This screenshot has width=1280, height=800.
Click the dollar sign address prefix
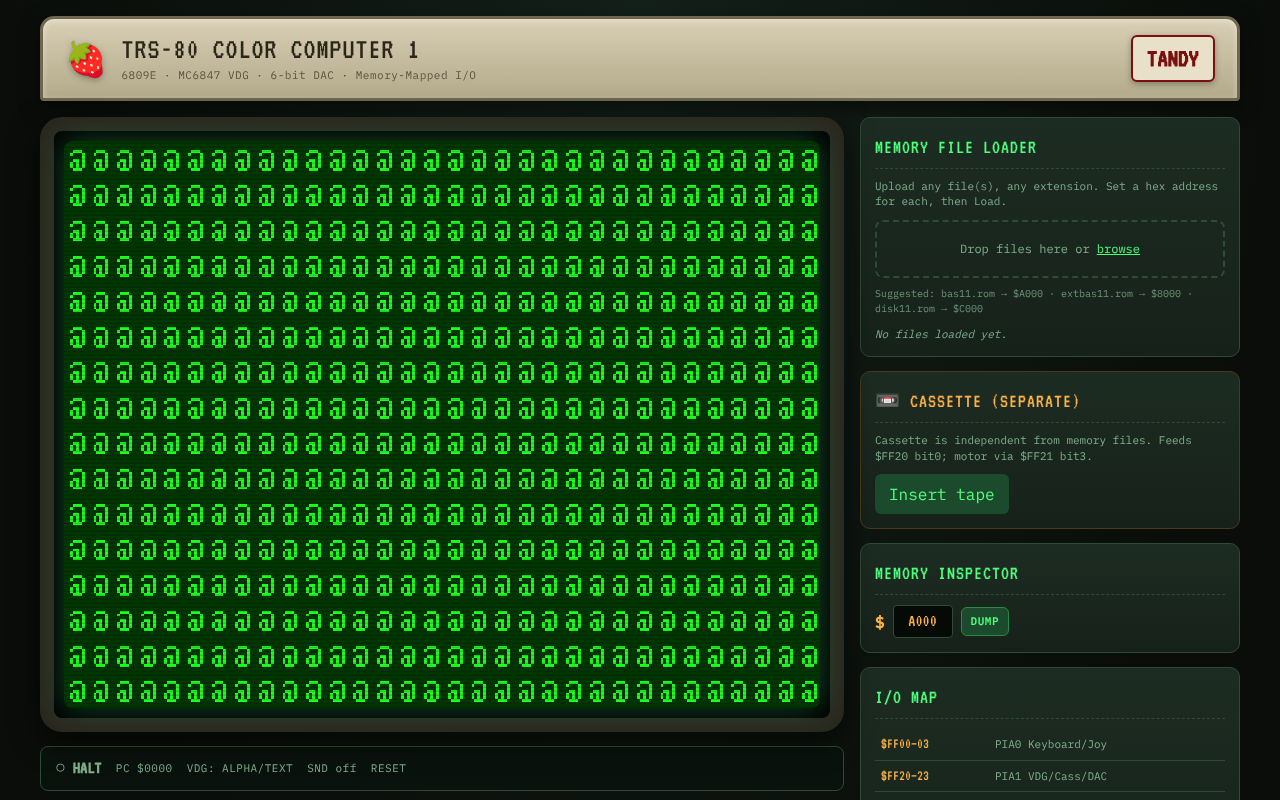(x=880, y=622)
